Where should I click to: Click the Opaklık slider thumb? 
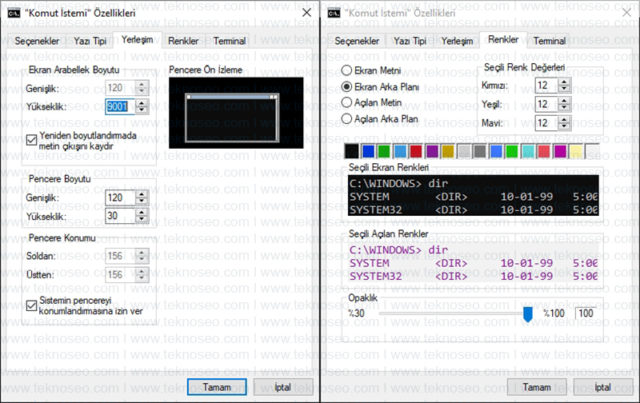point(528,314)
